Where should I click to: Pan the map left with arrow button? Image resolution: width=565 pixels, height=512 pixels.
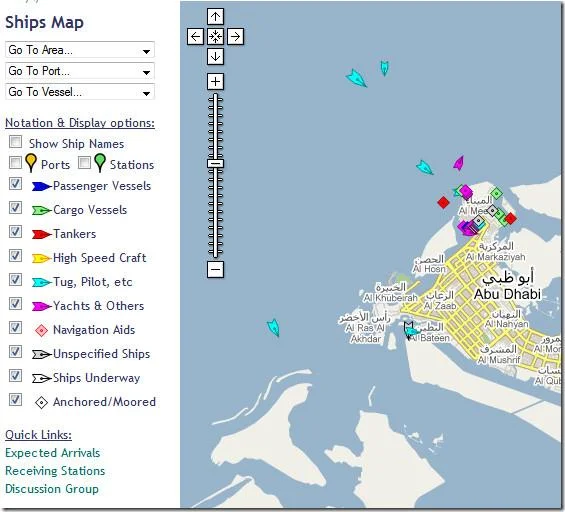tap(195, 37)
